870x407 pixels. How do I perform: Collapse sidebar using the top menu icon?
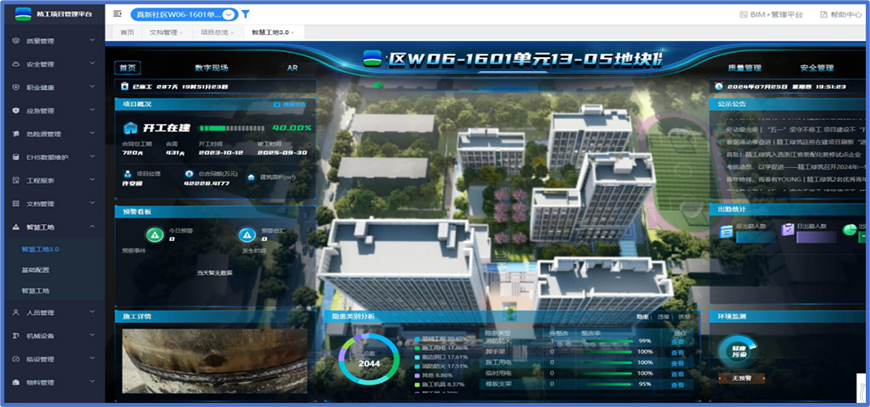point(118,14)
